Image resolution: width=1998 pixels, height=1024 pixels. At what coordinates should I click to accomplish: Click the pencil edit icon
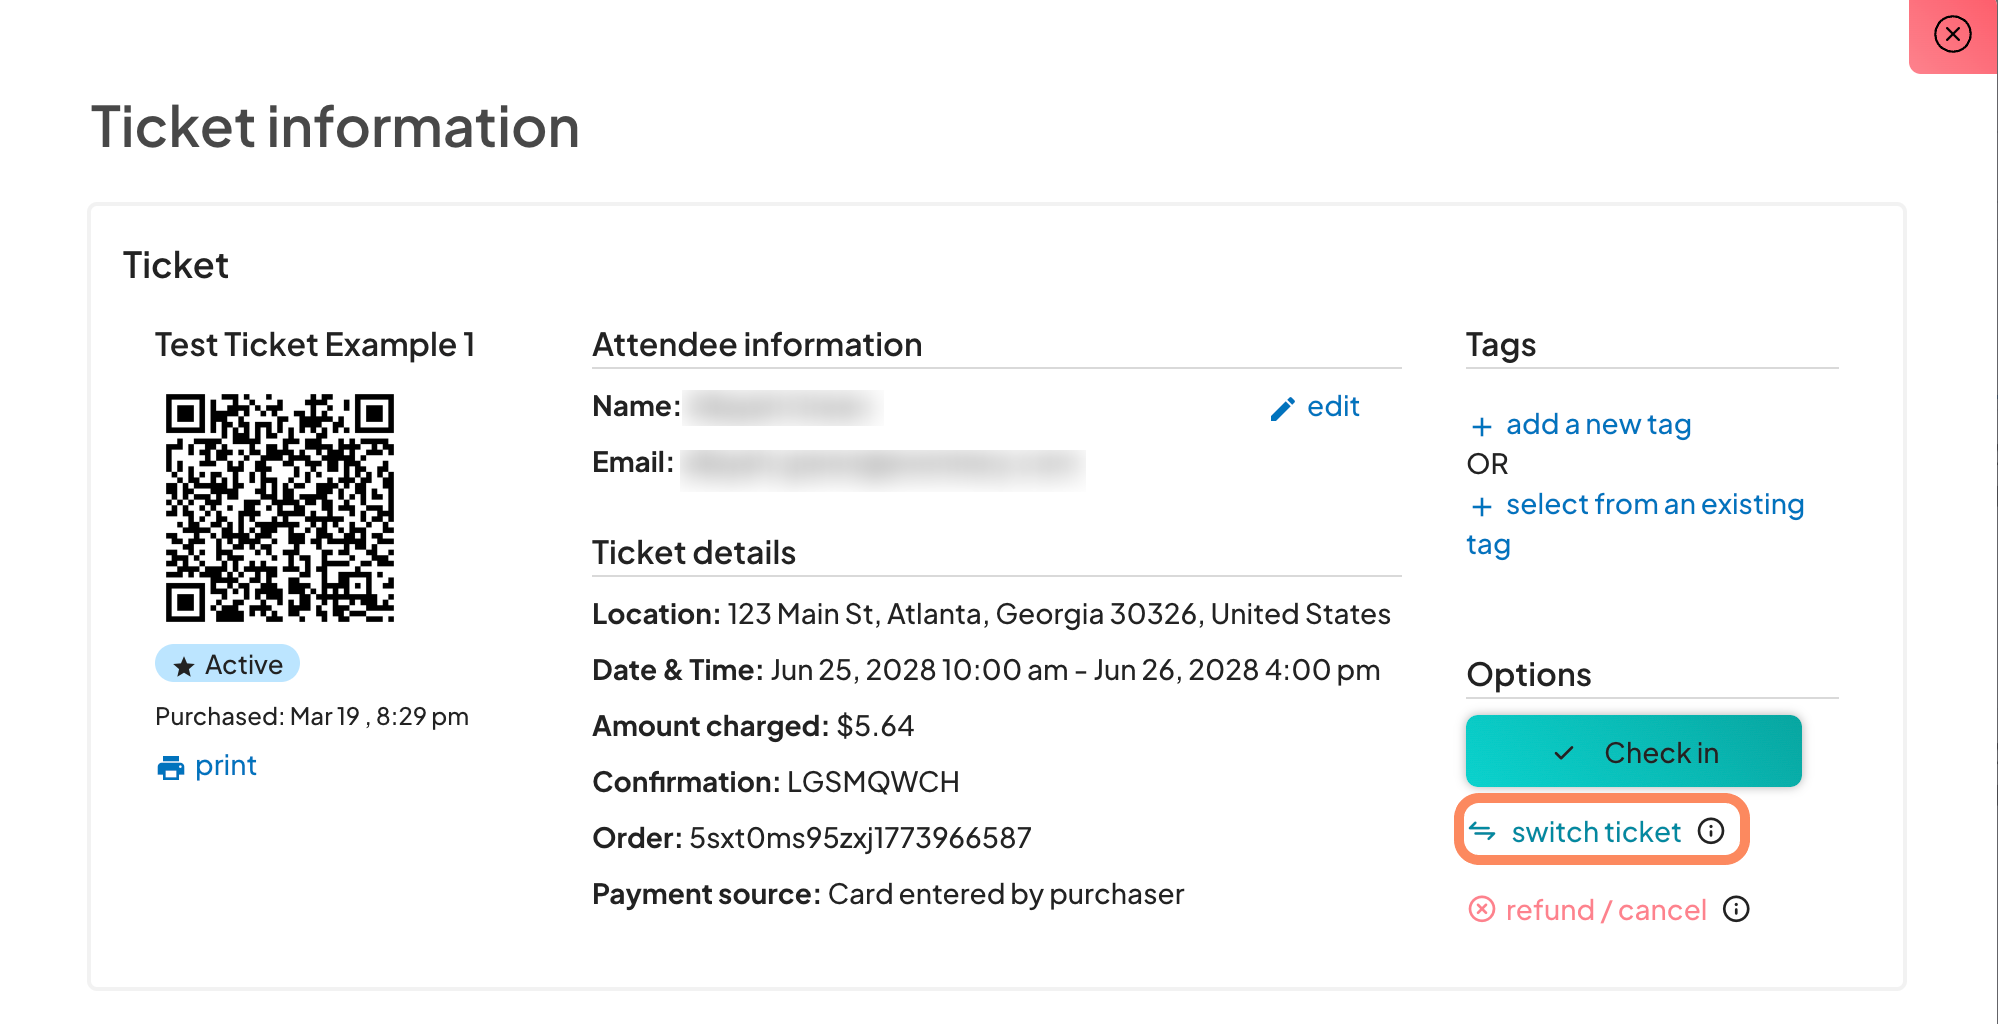1282,409
